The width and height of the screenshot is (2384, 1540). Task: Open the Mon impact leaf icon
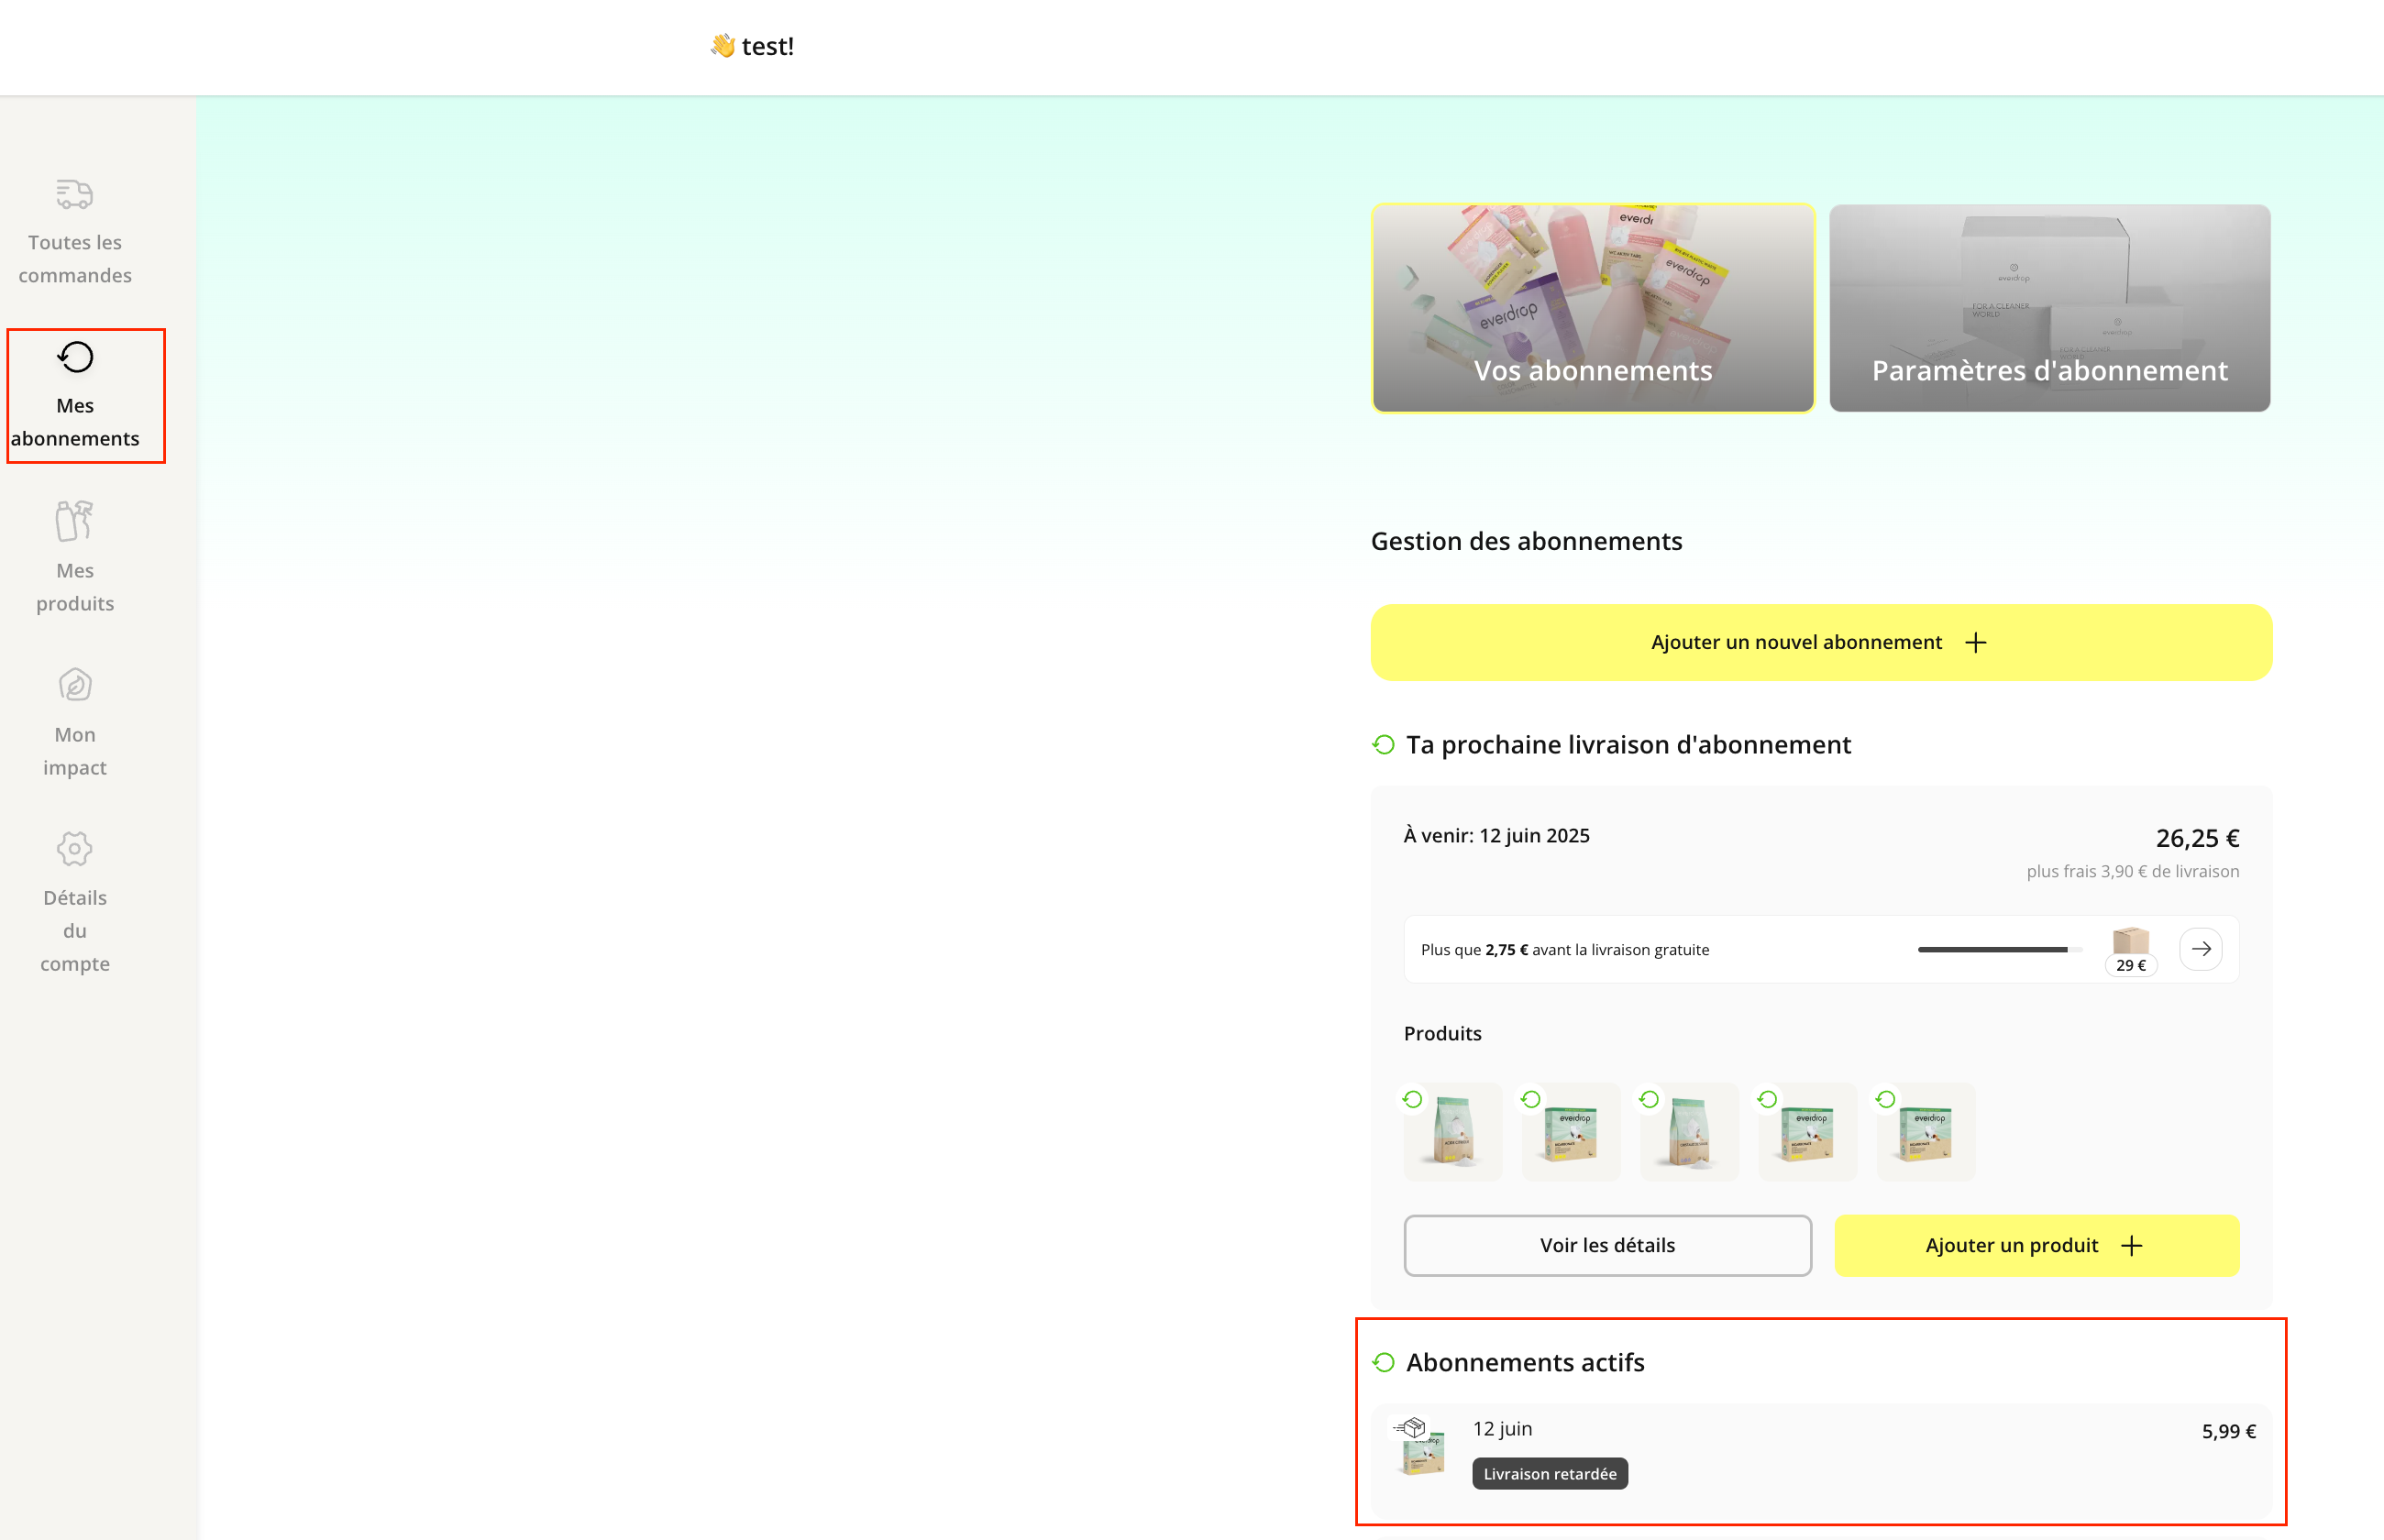tap(75, 685)
